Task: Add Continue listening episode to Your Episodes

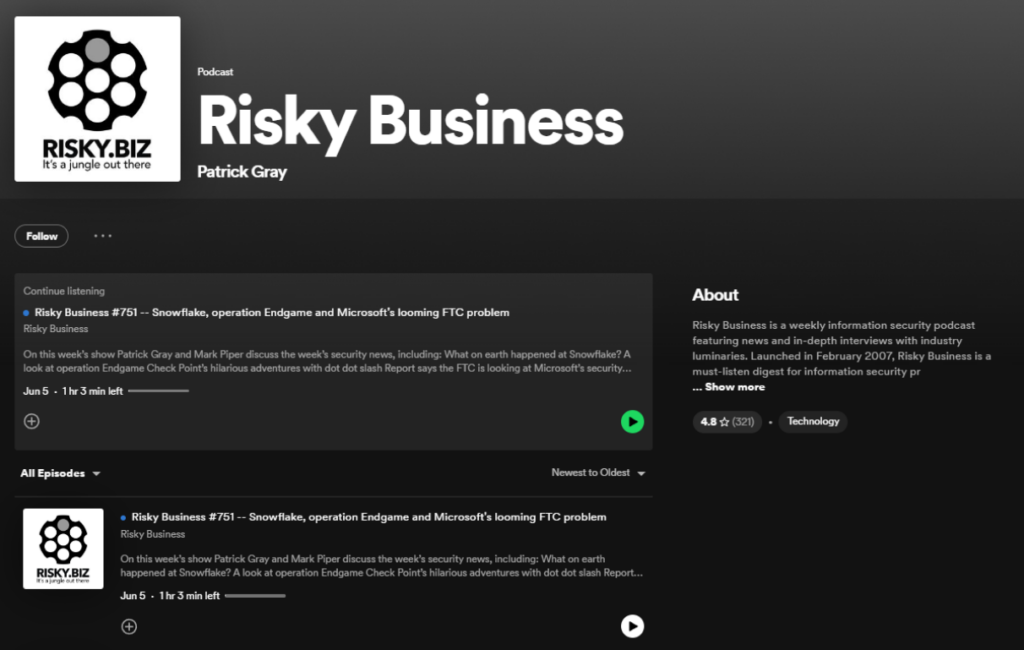Action: 31,421
